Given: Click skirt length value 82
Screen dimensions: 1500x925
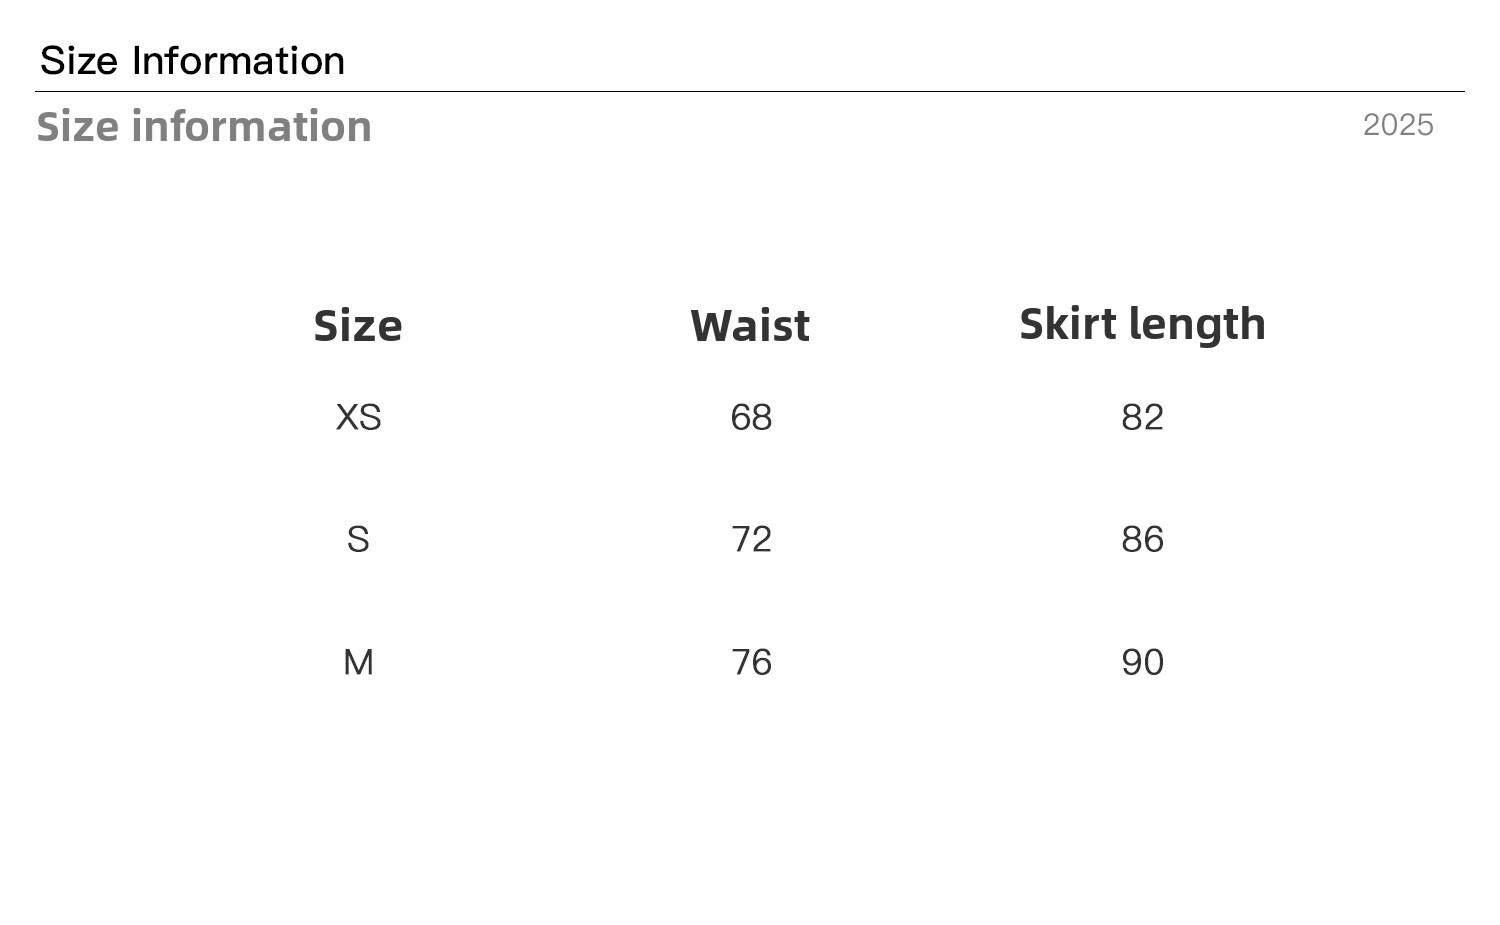Looking at the screenshot, I should (1142, 417).
